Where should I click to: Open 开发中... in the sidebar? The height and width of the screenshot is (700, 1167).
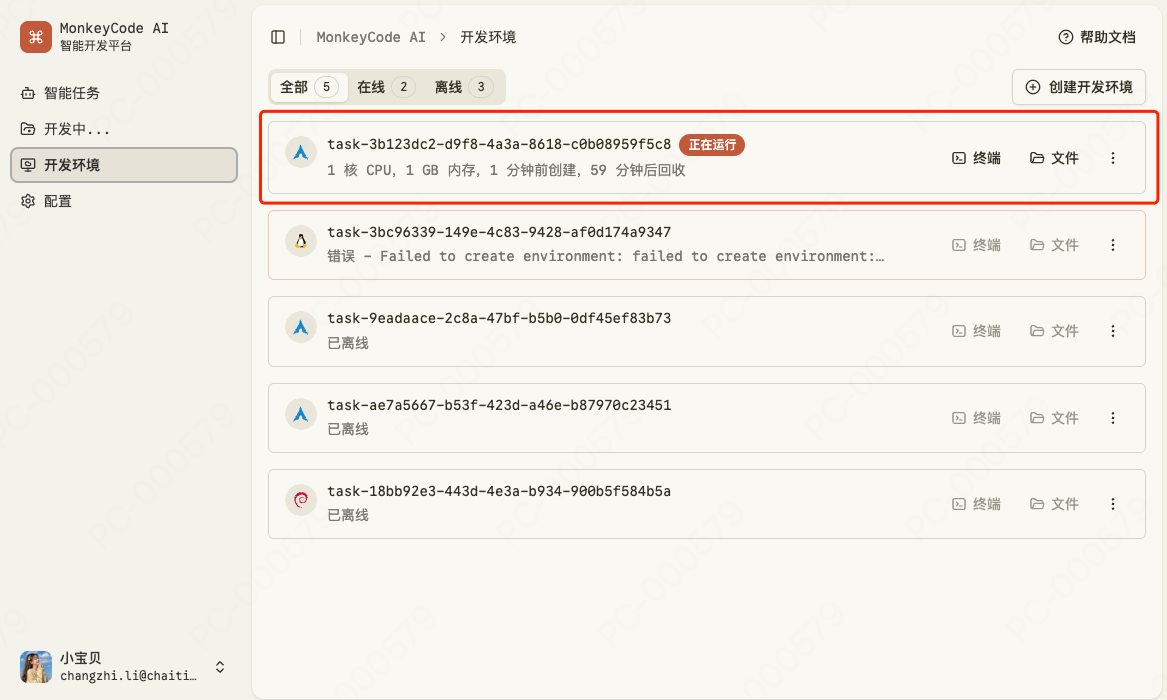[124, 129]
